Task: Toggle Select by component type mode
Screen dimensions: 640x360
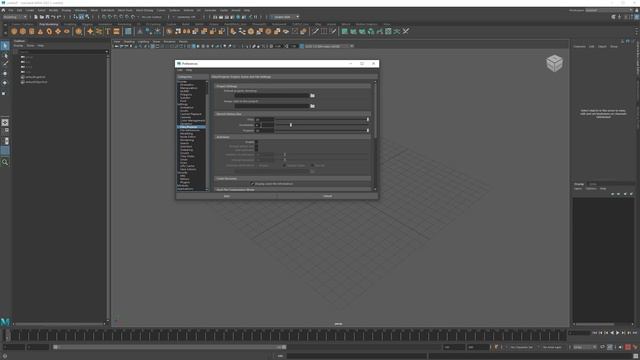Action: point(87,17)
